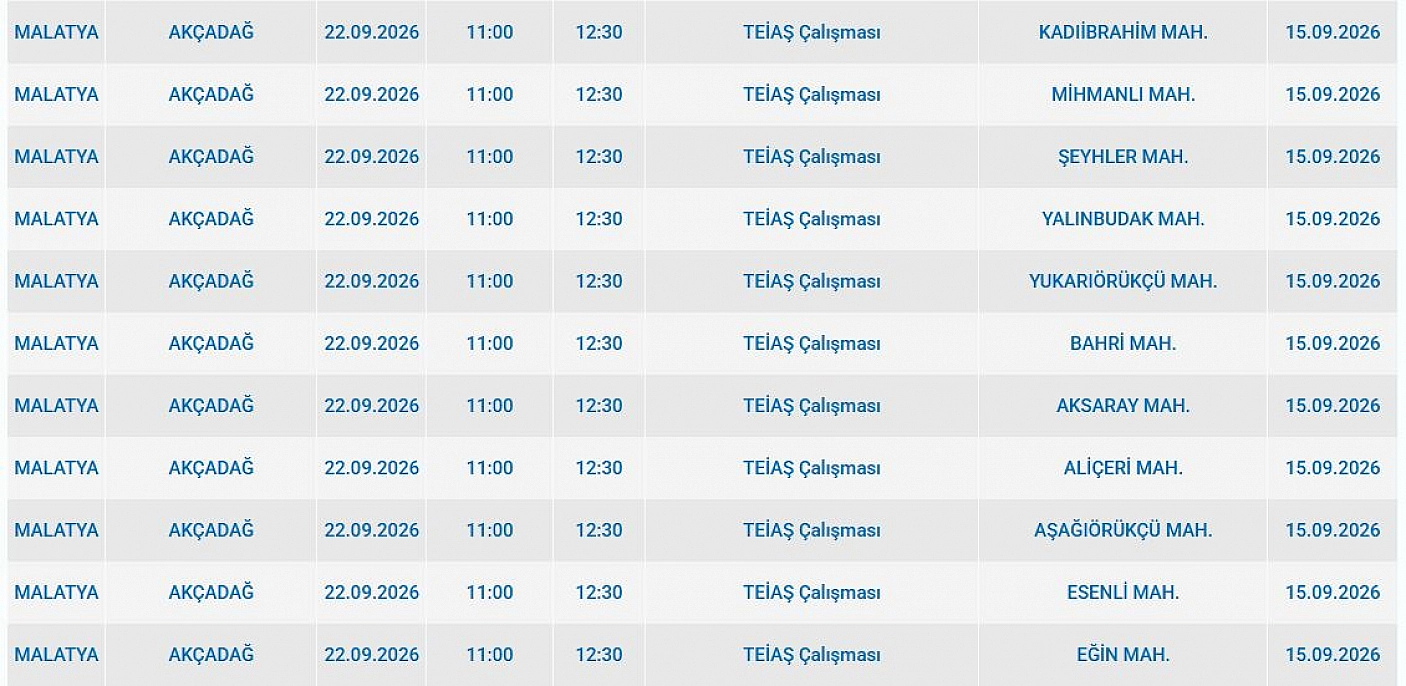The width and height of the screenshot is (1406, 686).
Task: Click the AŞAĞIÖRÜKÇÜ MAH. cell
Action: (1123, 530)
